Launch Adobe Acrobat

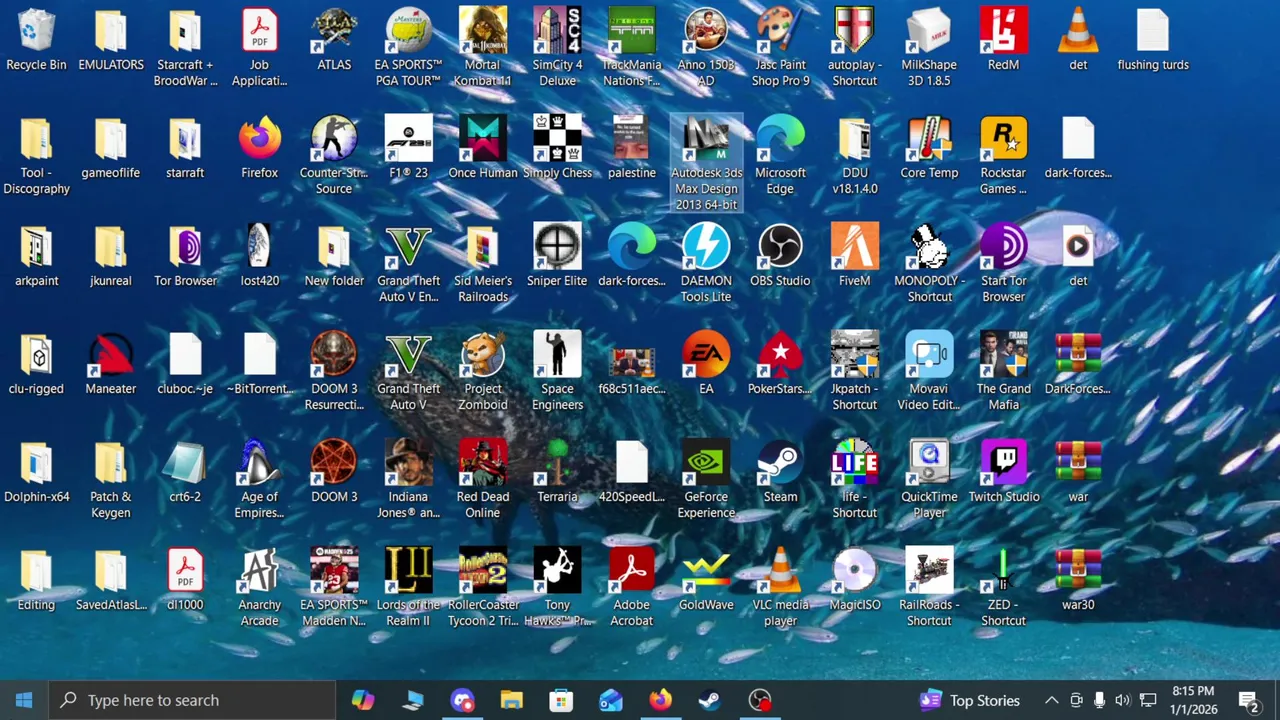[632, 586]
